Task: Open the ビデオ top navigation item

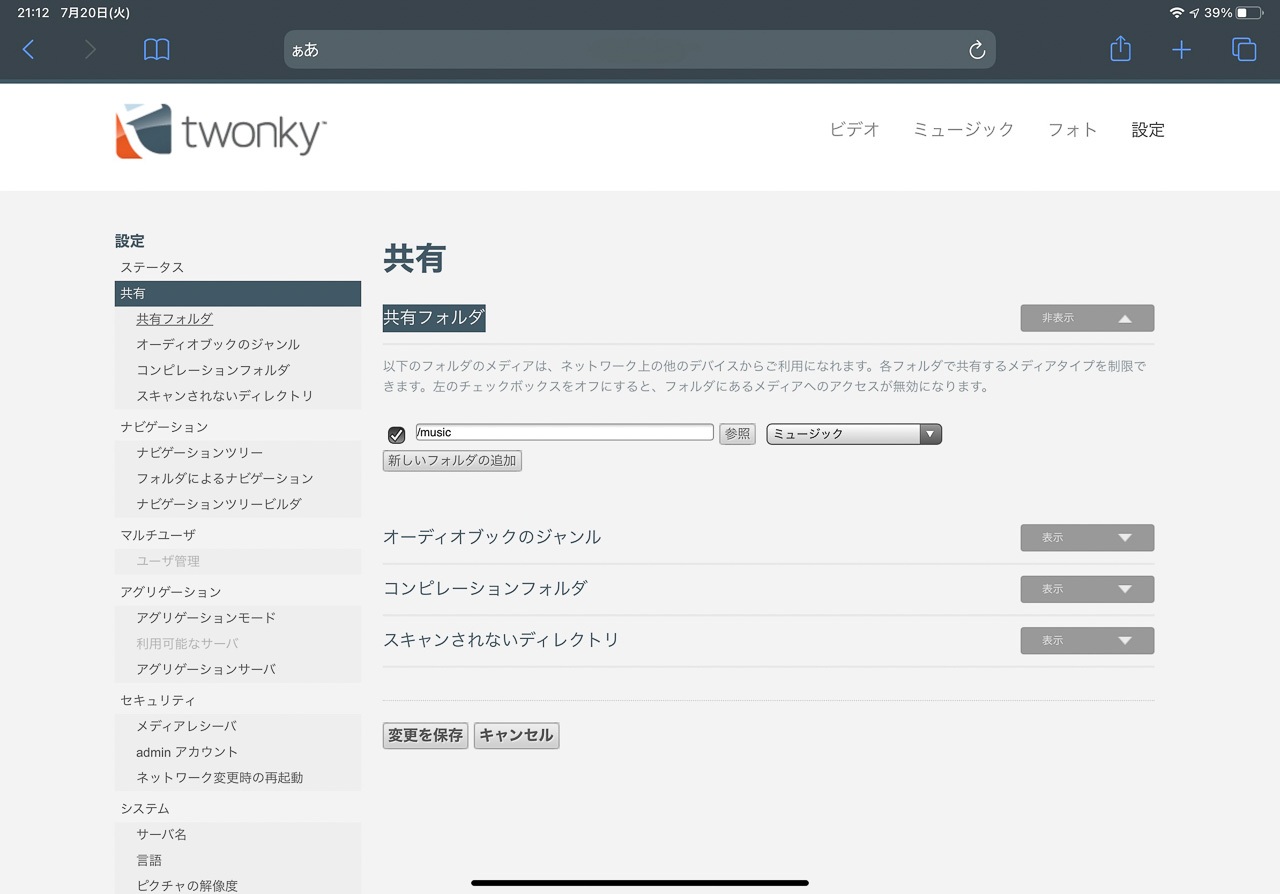Action: coord(855,130)
